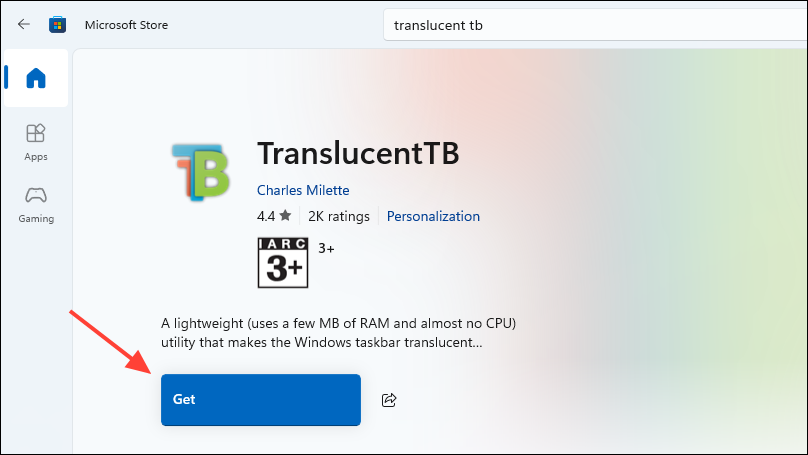Click the 4.4 rating number
This screenshot has width=808, height=455.
[266, 216]
